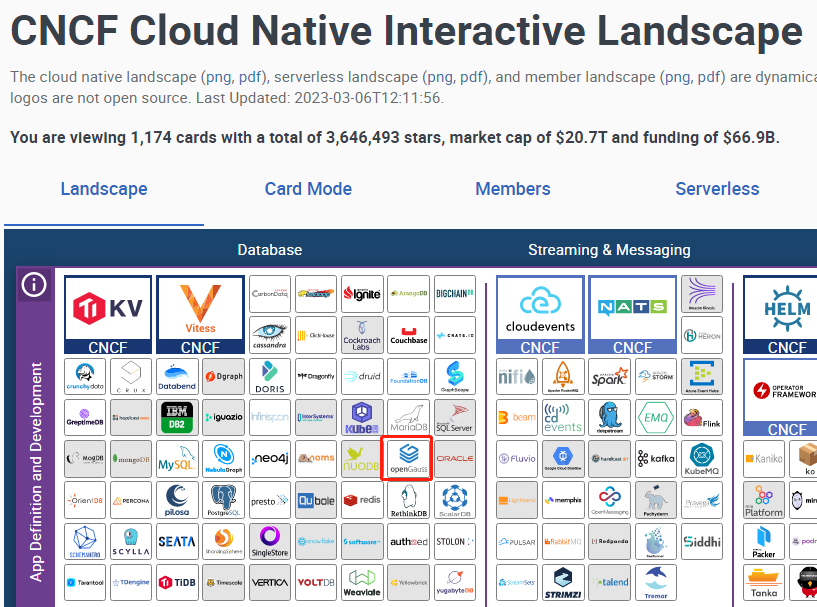The width and height of the screenshot is (817, 607).
Task: Click the Apache NiFi logo
Action: point(516,376)
